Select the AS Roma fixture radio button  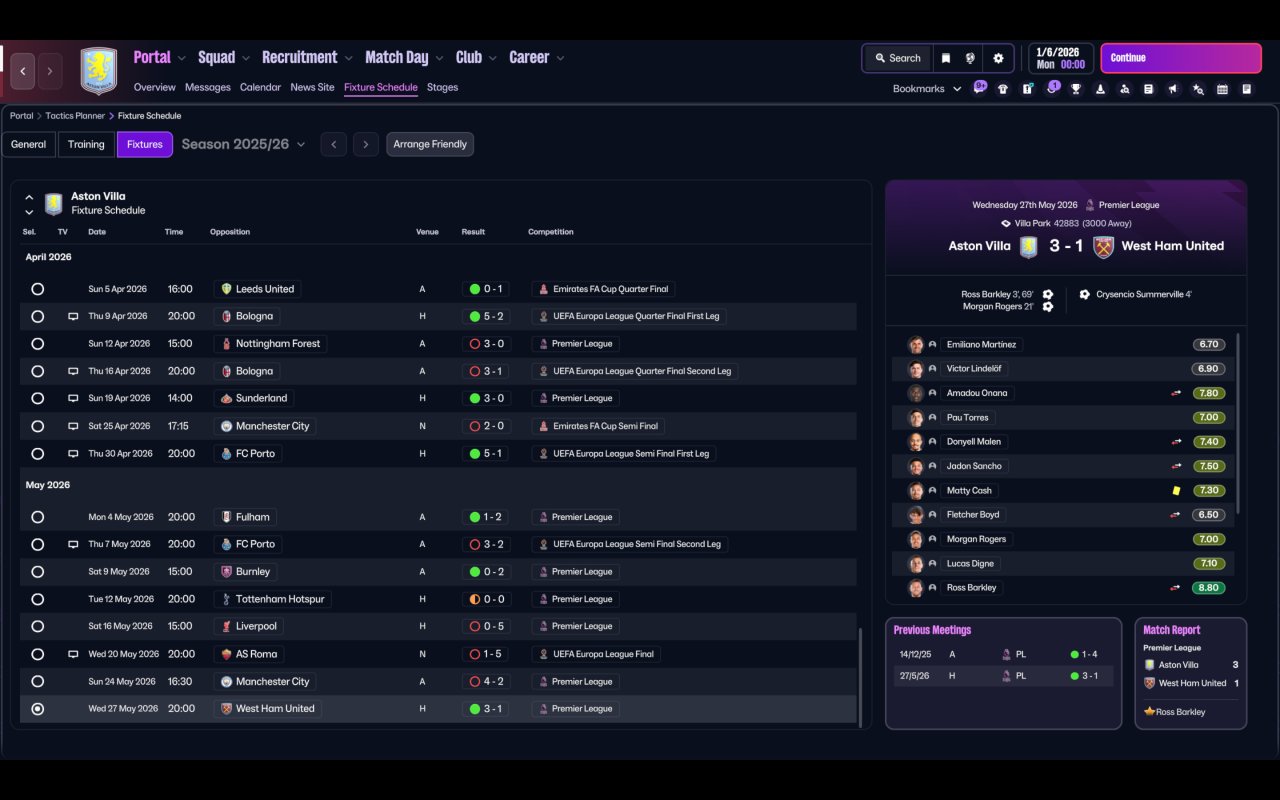37,654
